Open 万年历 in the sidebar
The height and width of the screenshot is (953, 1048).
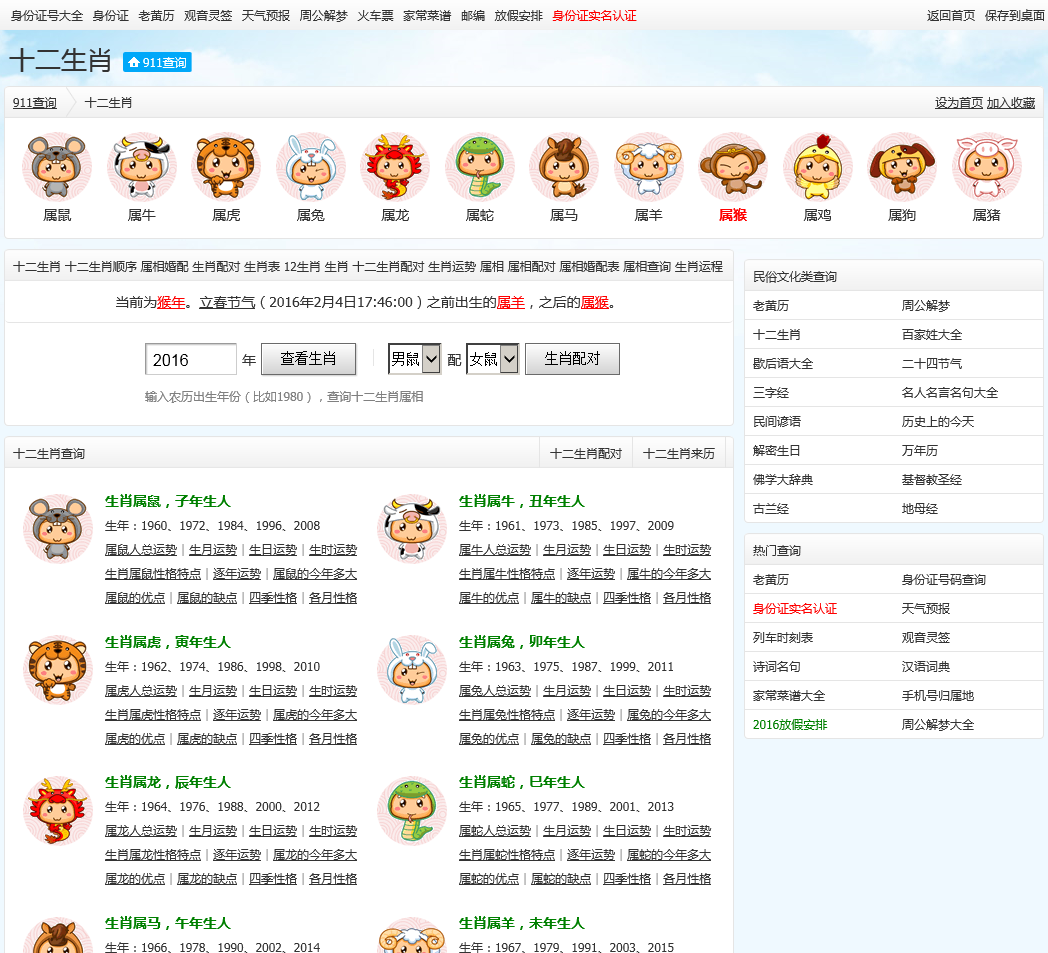[x=919, y=450]
